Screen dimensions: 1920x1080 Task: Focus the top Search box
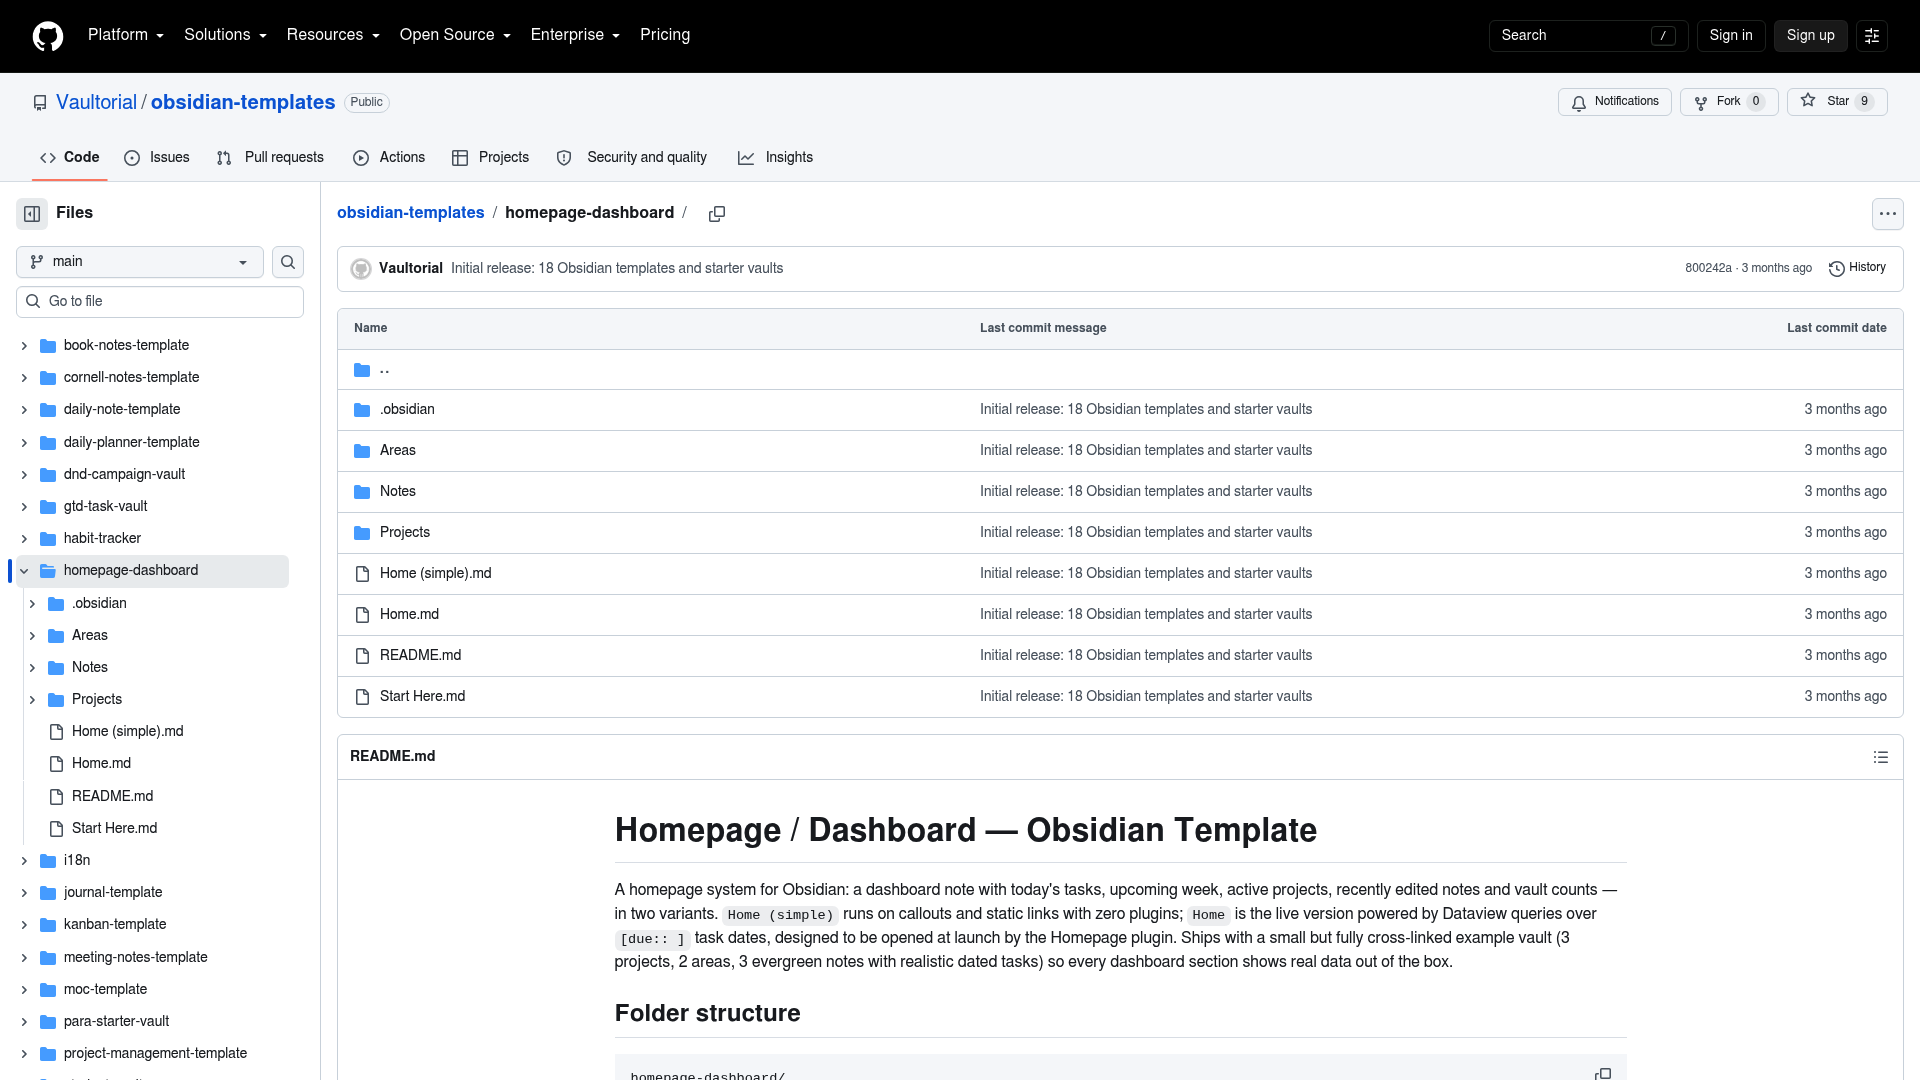point(1588,36)
